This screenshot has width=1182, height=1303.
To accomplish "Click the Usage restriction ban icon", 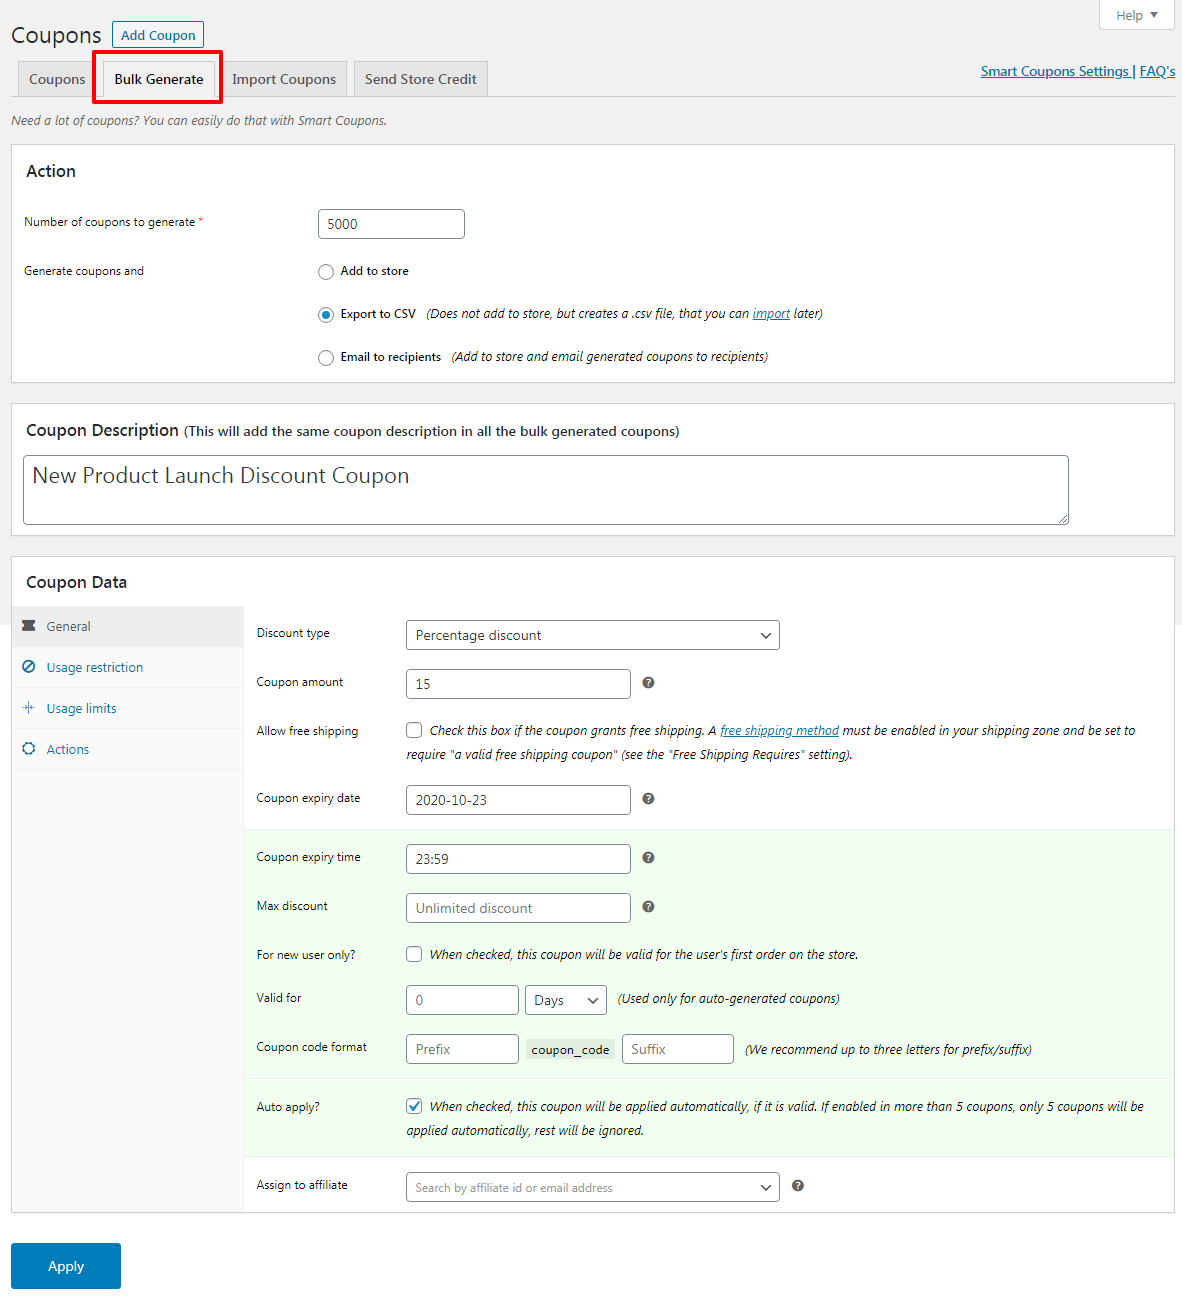I will pos(29,667).
